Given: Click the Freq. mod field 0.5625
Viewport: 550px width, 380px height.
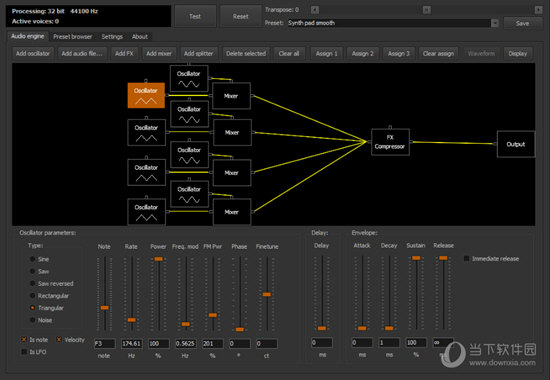Looking at the screenshot, I should (186, 344).
